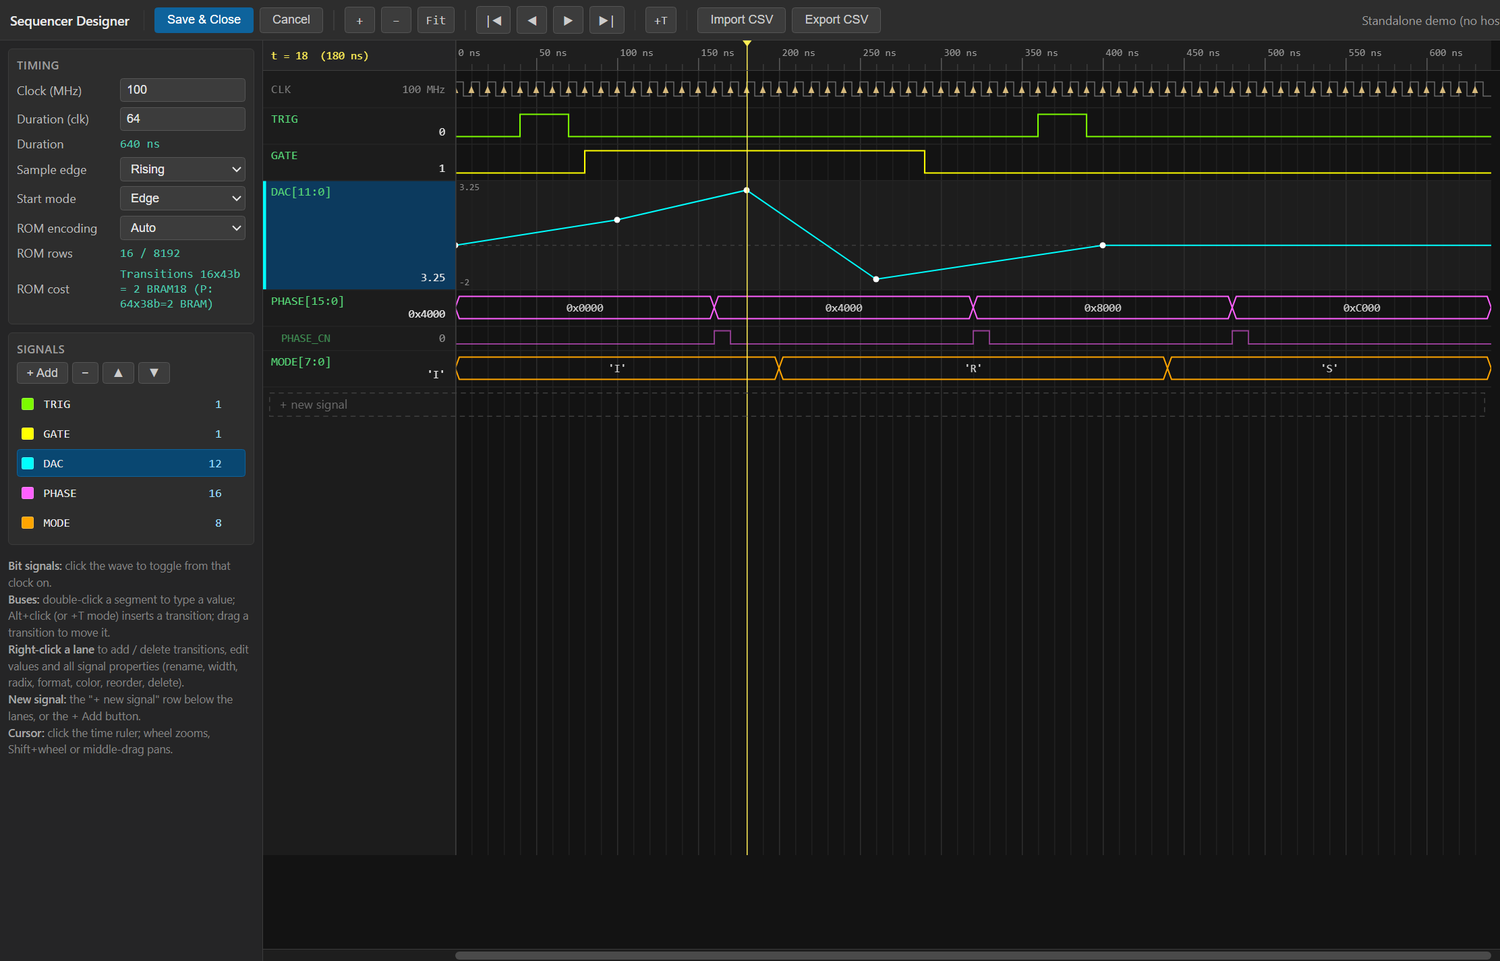Open the Start mode dropdown
1500x961 pixels.
coord(182,199)
